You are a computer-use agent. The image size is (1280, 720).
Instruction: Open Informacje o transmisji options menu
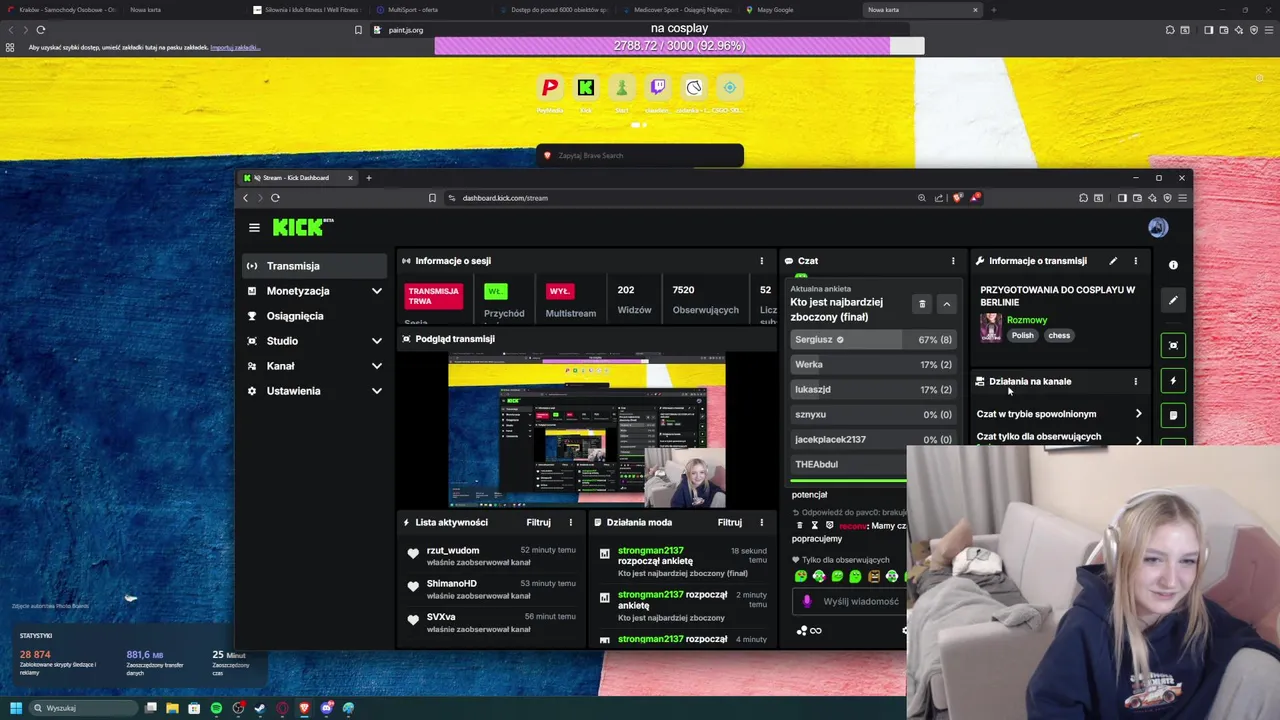click(1135, 261)
